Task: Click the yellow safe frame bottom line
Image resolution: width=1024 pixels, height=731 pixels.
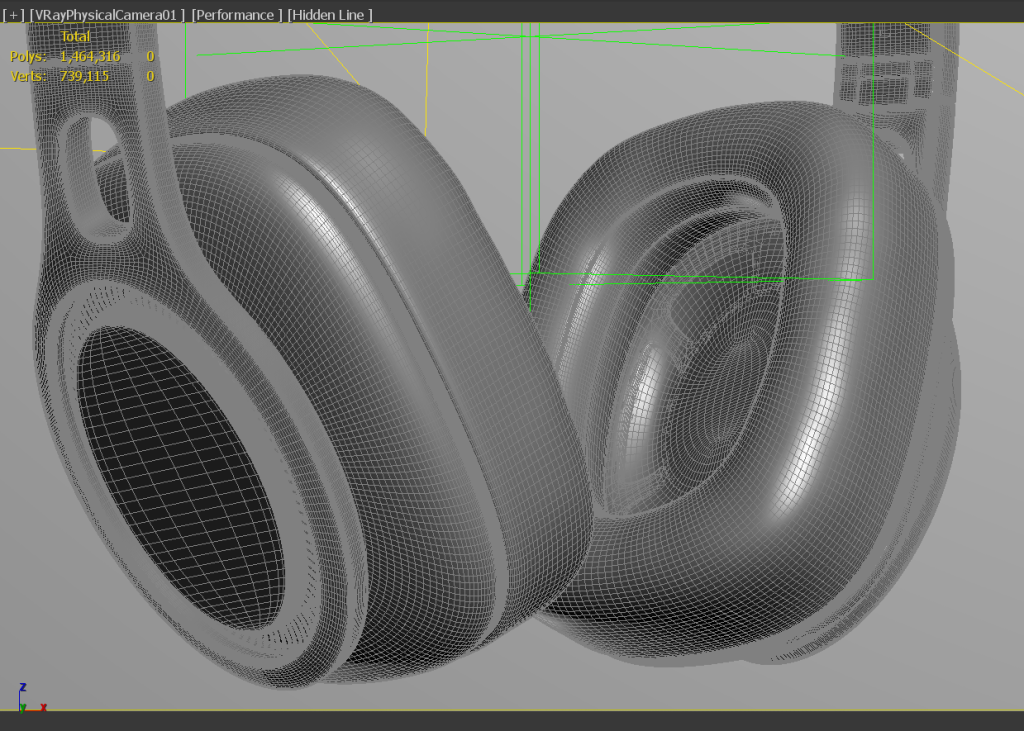Action: pos(512,710)
